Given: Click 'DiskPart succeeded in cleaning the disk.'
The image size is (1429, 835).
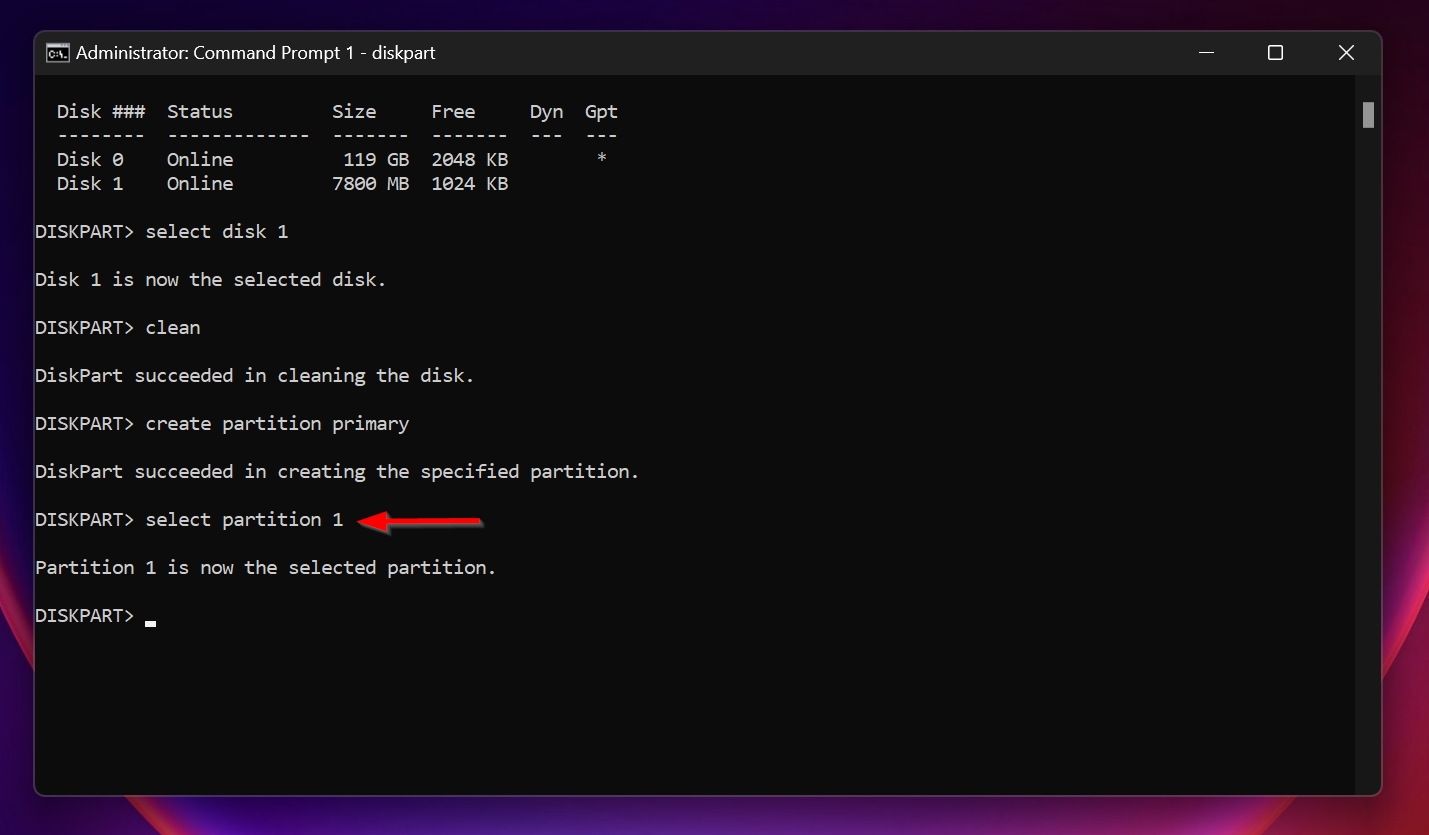Looking at the screenshot, I should click(255, 376).
